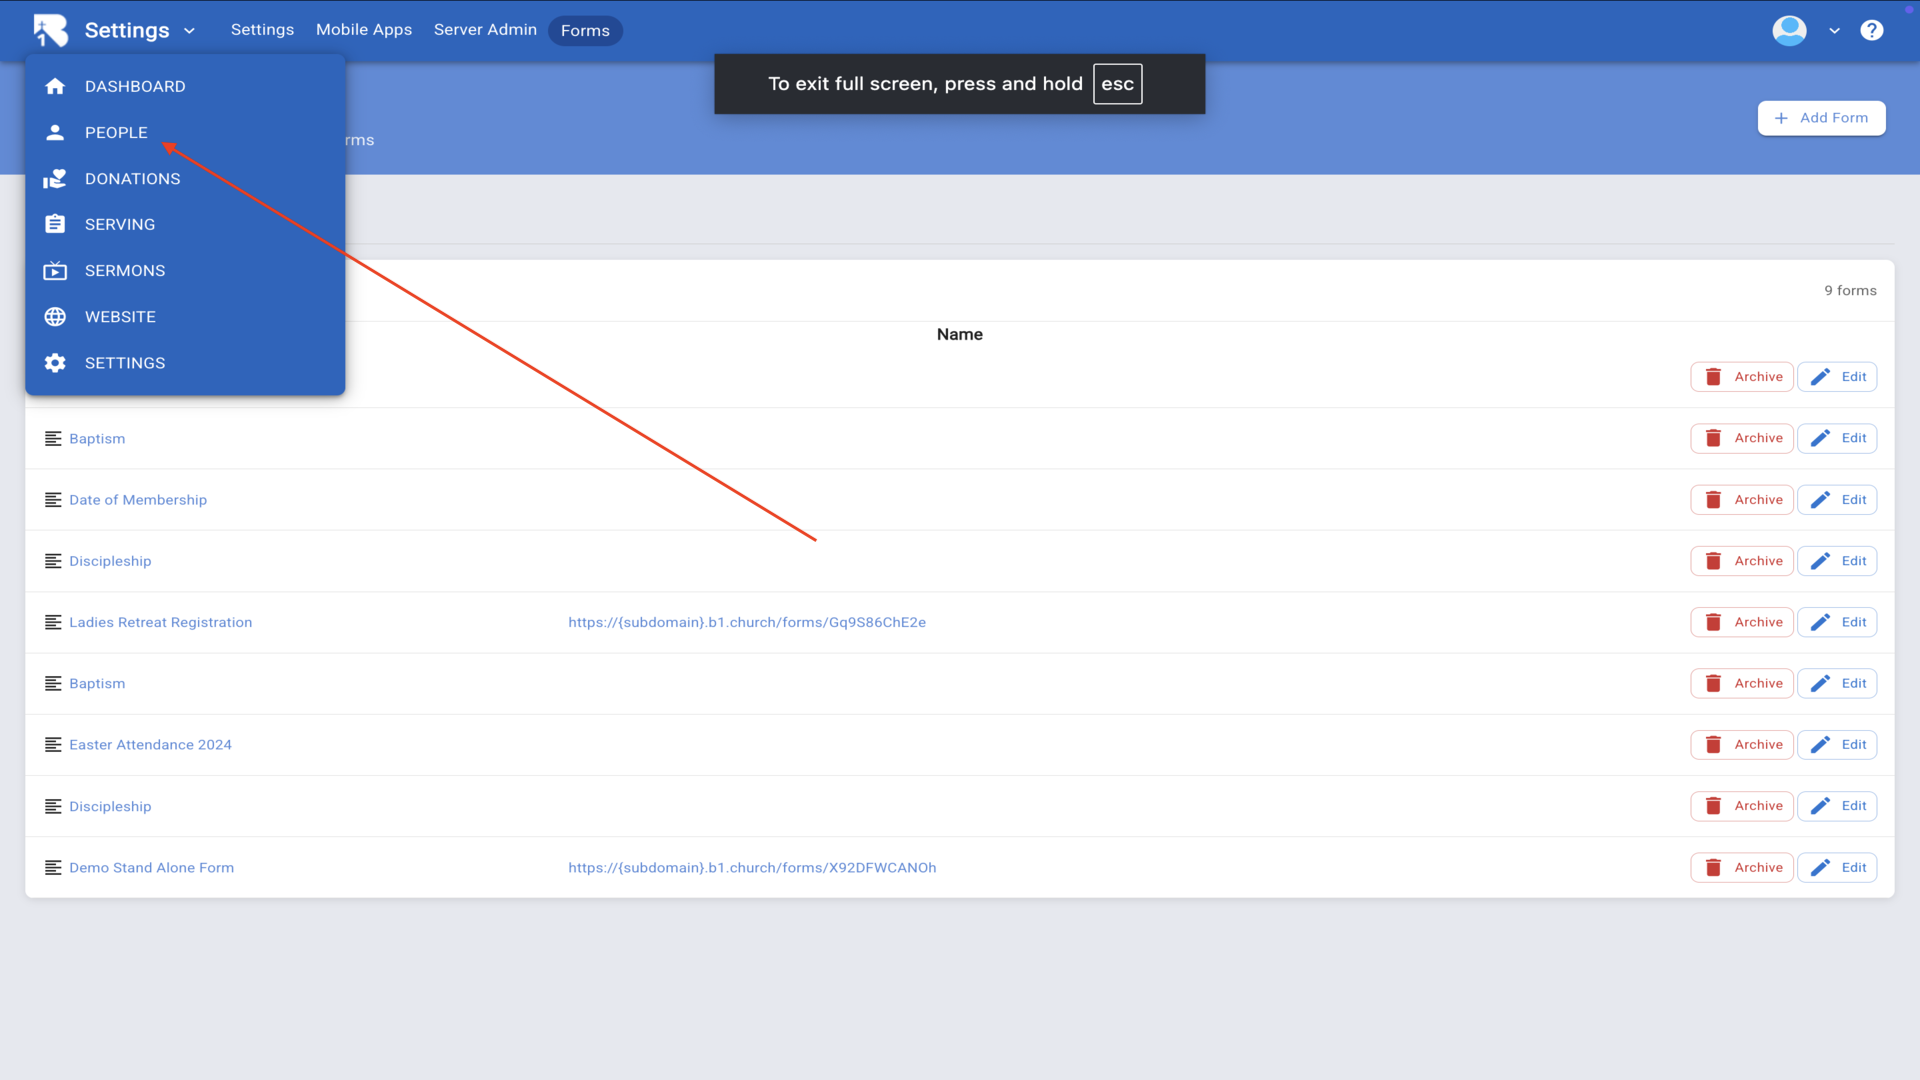Click the Donations hand-heart icon
The width and height of the screenshot is (1920, 1080).
coord(55,179)
